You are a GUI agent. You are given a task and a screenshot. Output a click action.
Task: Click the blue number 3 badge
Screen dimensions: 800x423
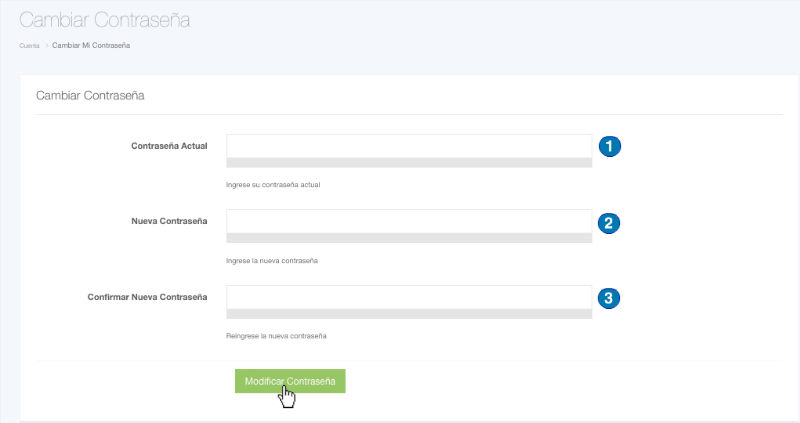pos(610,297)
